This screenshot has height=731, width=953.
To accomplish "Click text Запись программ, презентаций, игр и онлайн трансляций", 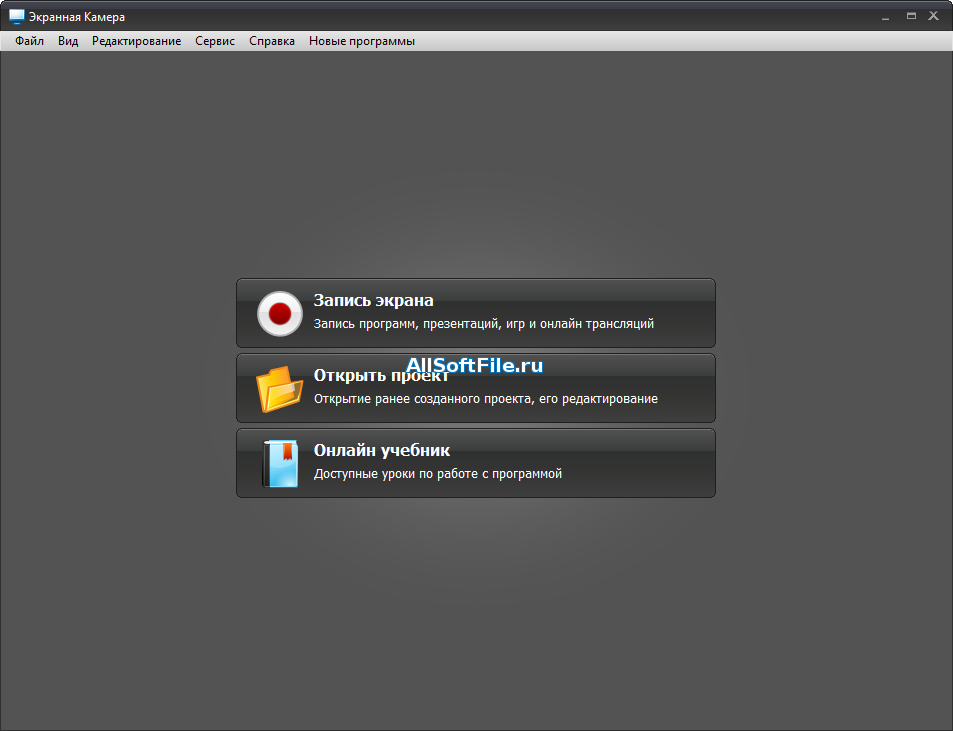I will (484, 324).
